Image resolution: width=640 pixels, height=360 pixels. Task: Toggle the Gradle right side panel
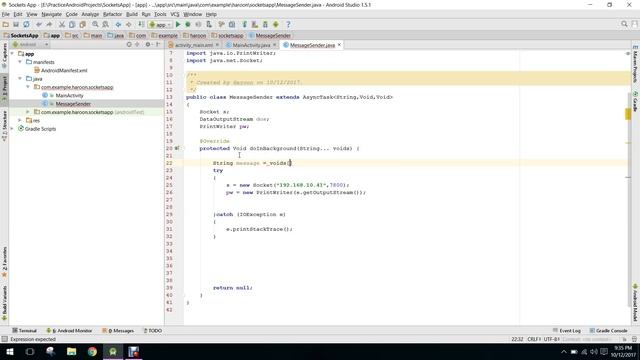(636, 101)
